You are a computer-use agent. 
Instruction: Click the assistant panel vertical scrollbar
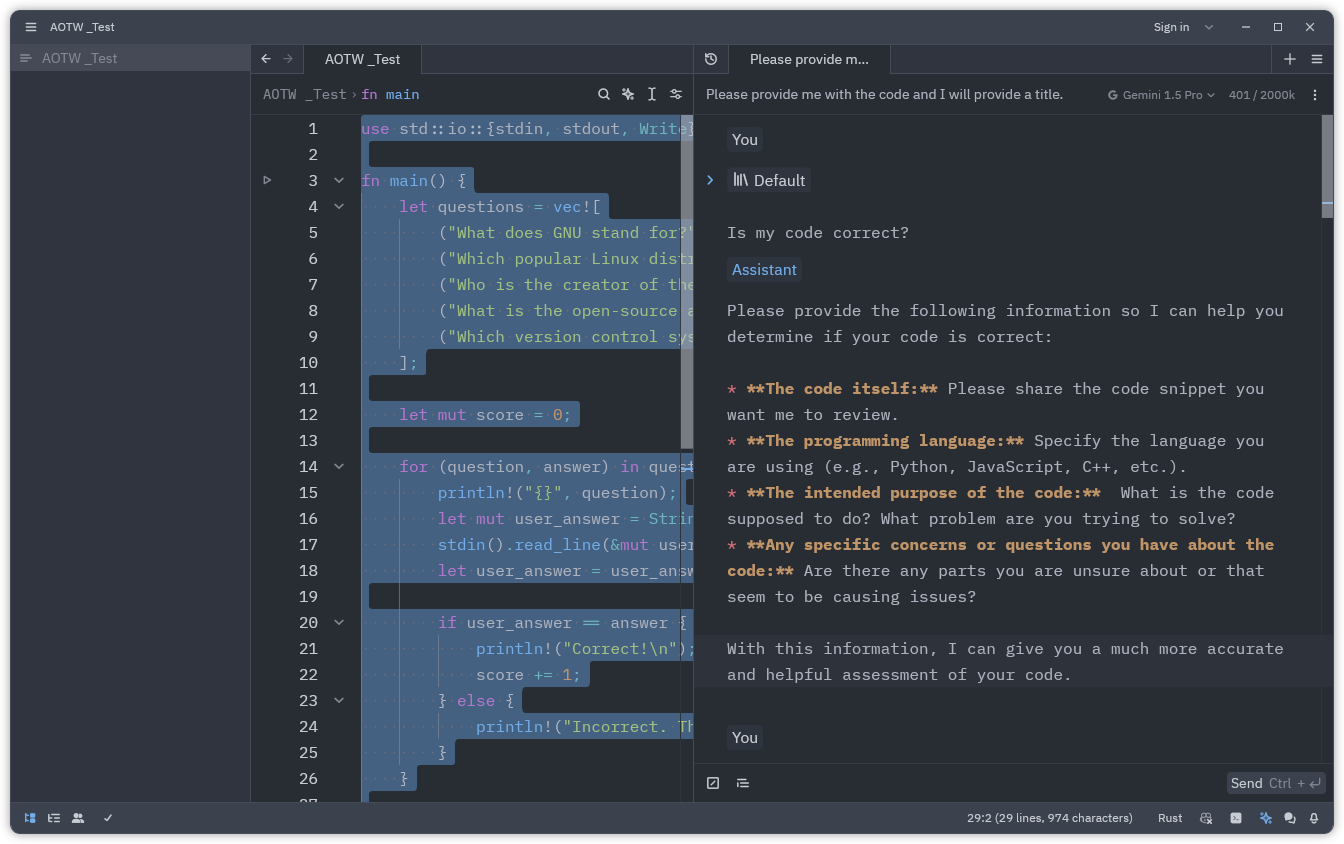1327,165
